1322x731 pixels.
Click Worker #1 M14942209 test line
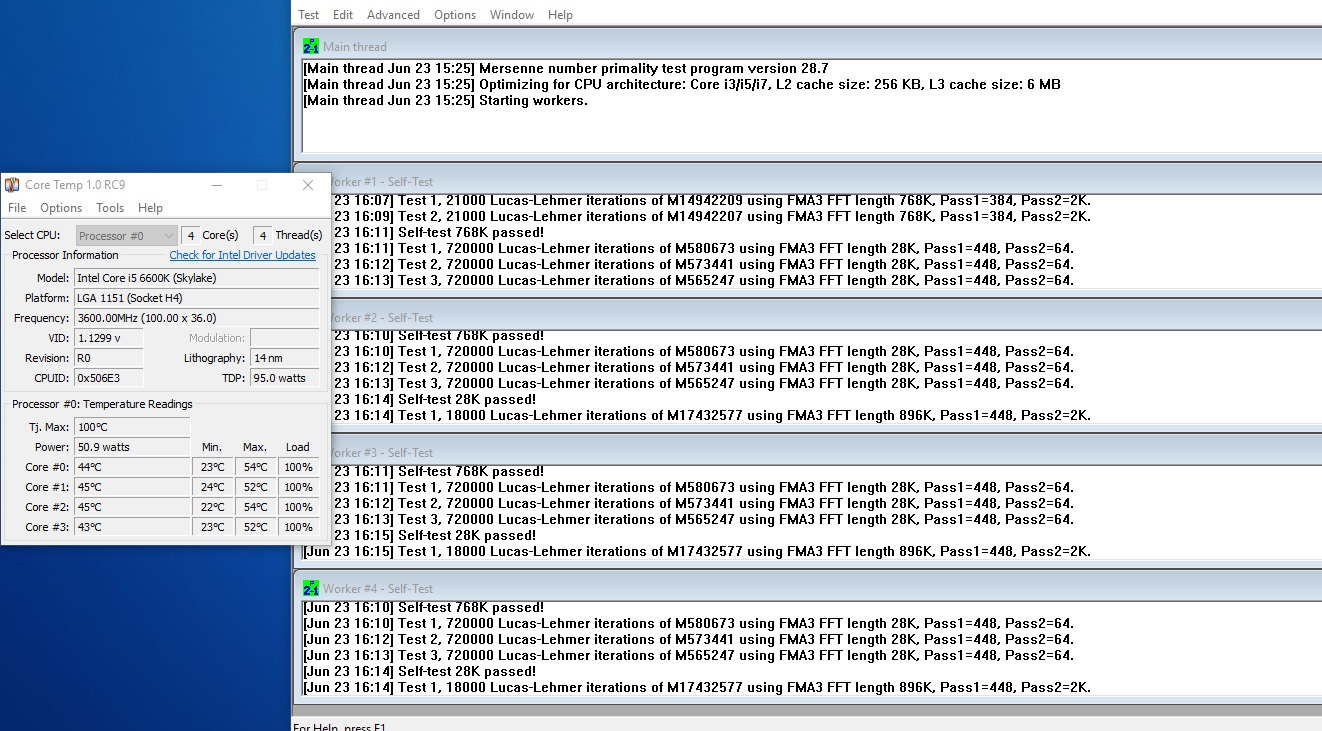pyautogui.click(x=711, y=200)
